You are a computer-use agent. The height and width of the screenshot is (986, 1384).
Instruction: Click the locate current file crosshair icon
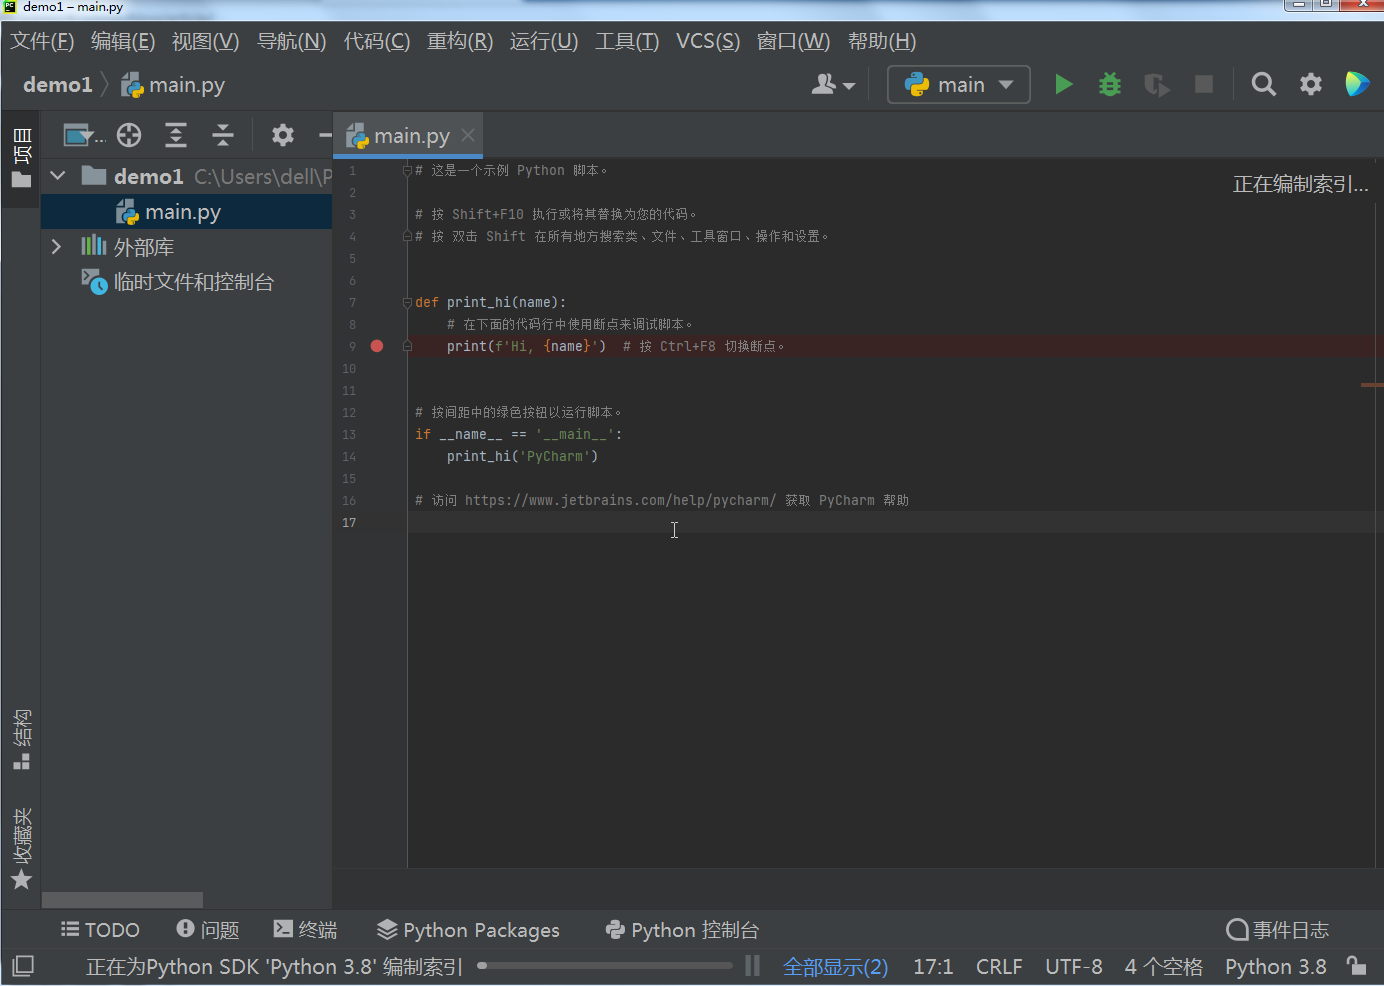[129, 135]
